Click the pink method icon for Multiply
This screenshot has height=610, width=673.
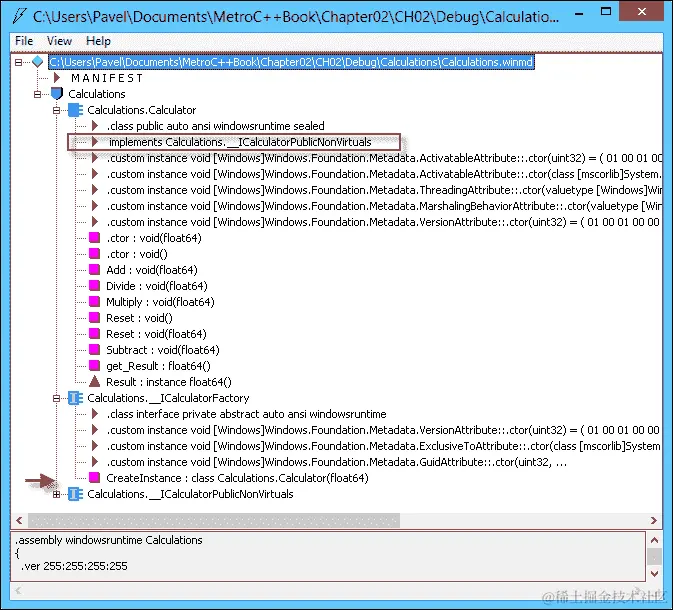(x=94, y=302)
